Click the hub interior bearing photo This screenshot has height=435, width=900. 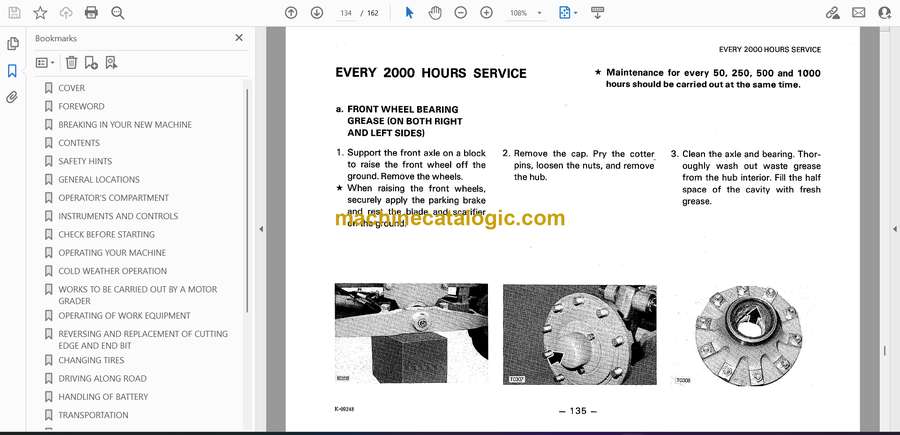[x=748, y=336]
